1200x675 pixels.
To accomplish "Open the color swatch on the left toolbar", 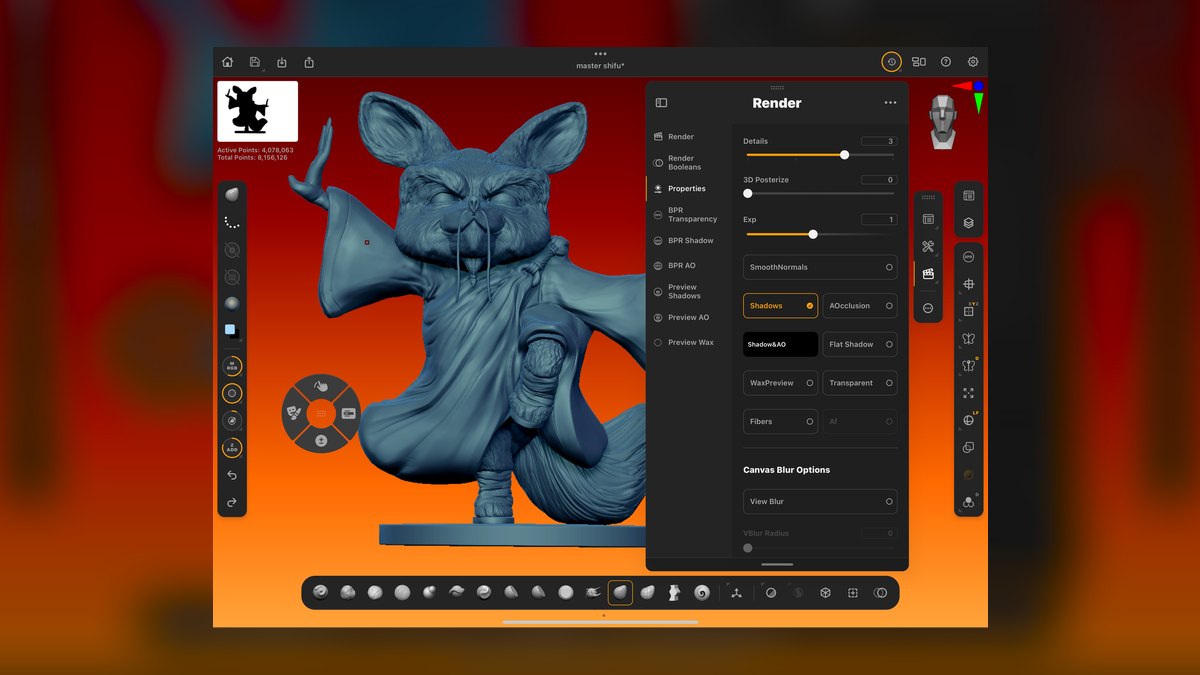I will [232, 332].
